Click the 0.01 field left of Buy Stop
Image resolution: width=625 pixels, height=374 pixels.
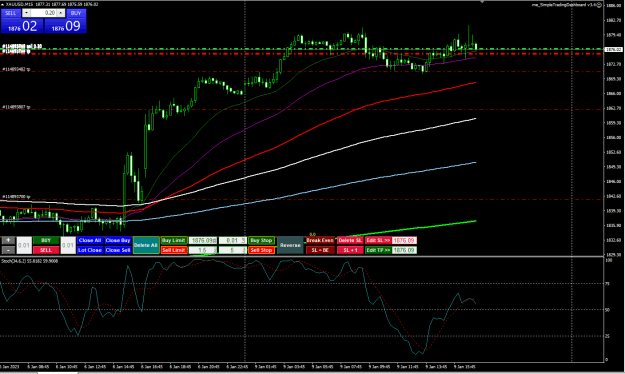233,240
